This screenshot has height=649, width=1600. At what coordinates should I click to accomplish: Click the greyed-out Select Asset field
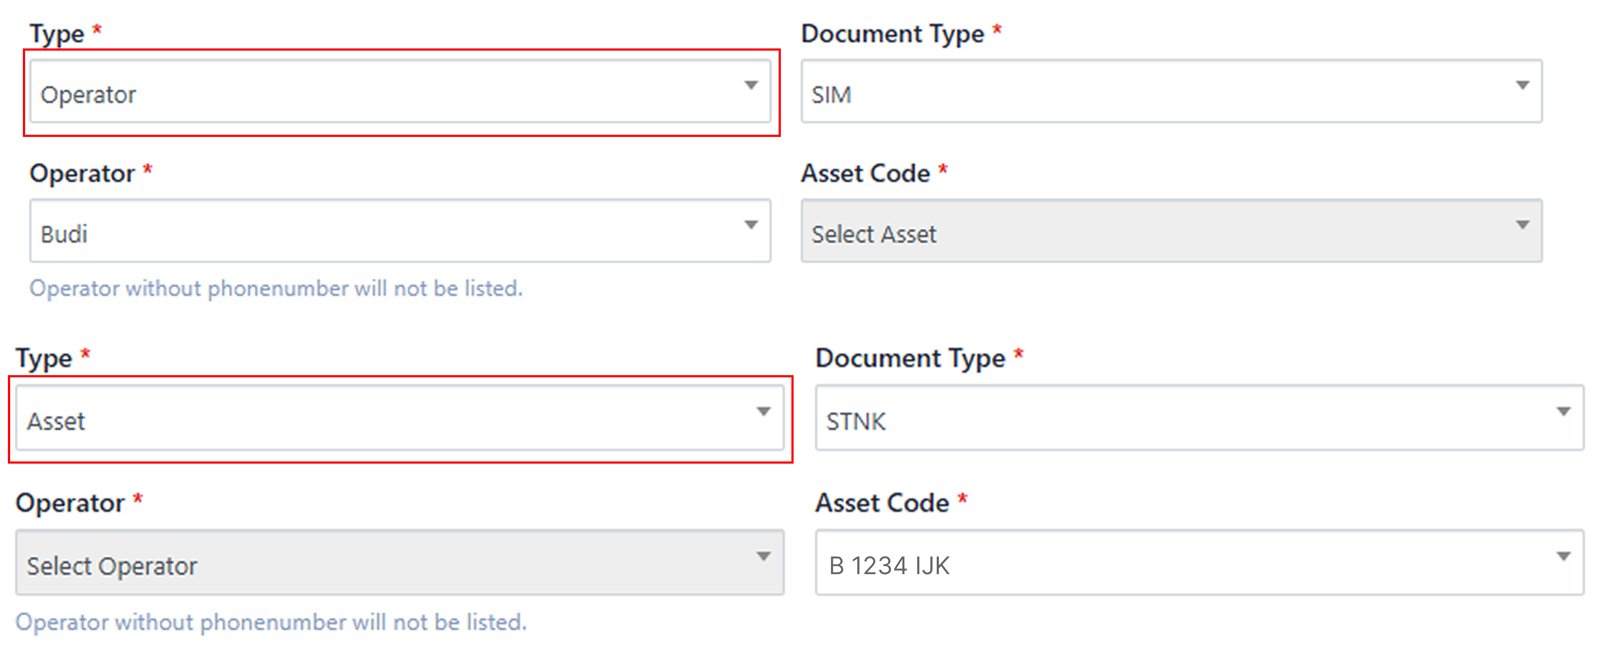point(1150,232)
